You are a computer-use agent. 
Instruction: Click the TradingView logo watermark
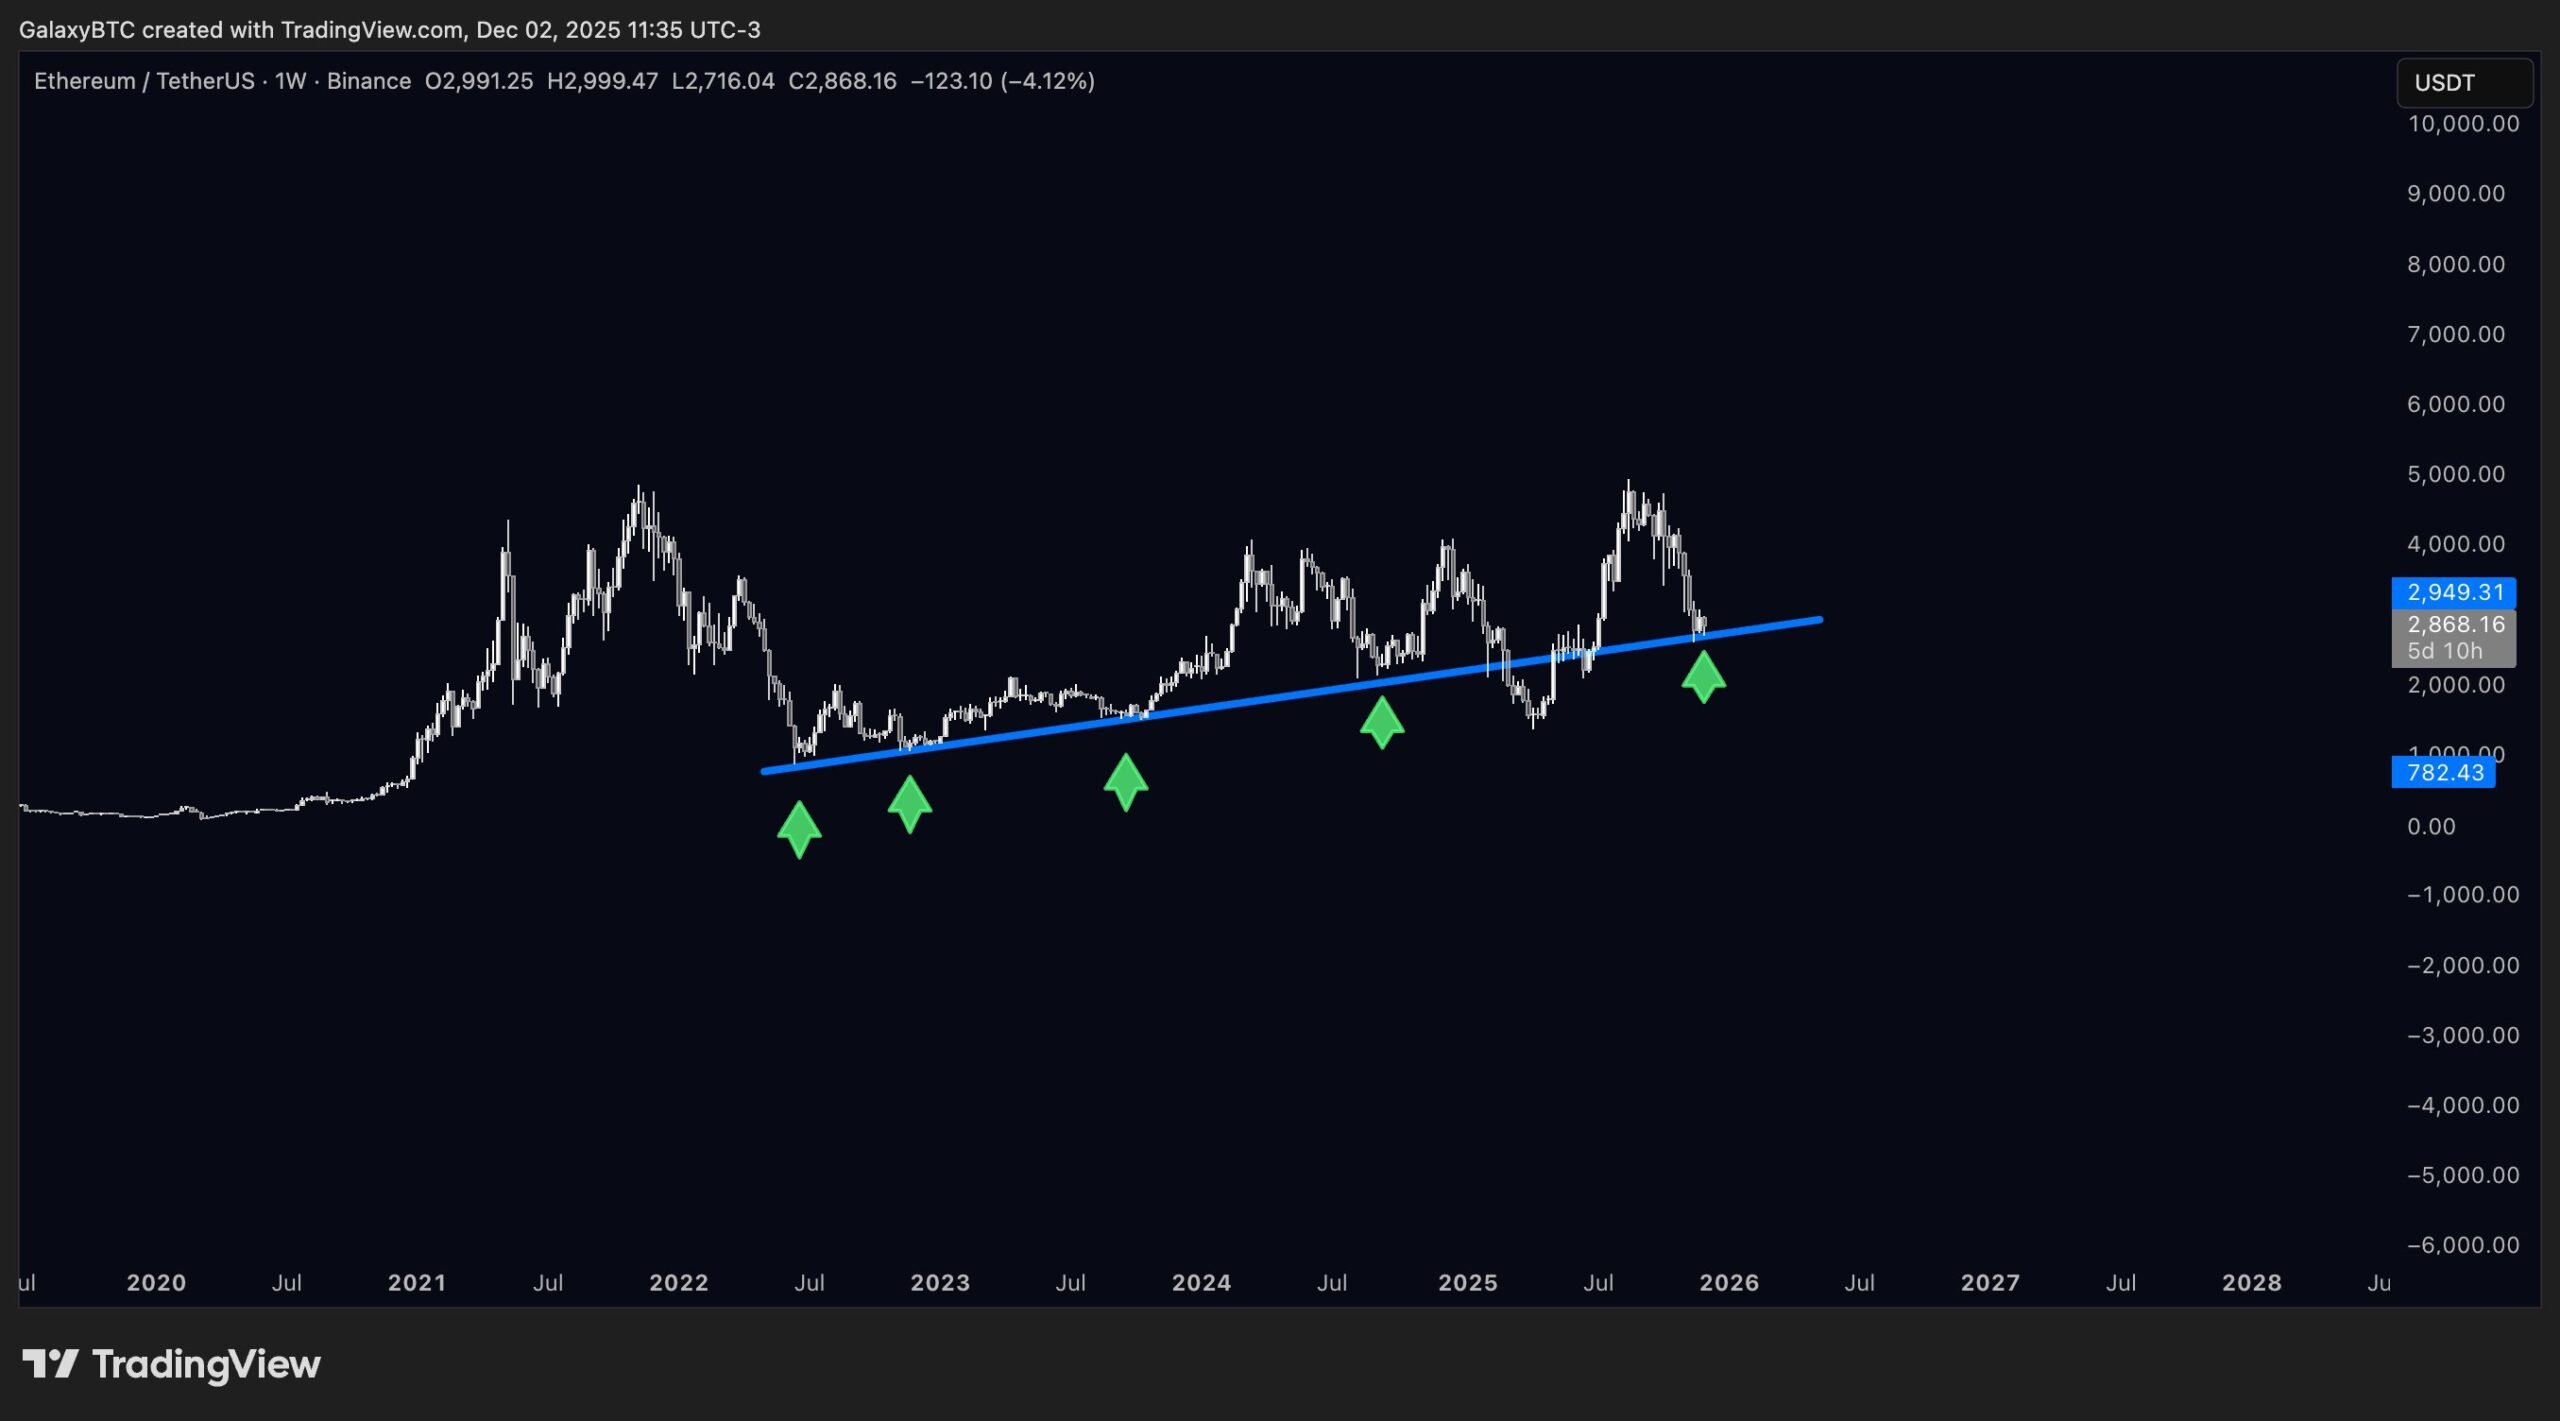(170, 1363)
